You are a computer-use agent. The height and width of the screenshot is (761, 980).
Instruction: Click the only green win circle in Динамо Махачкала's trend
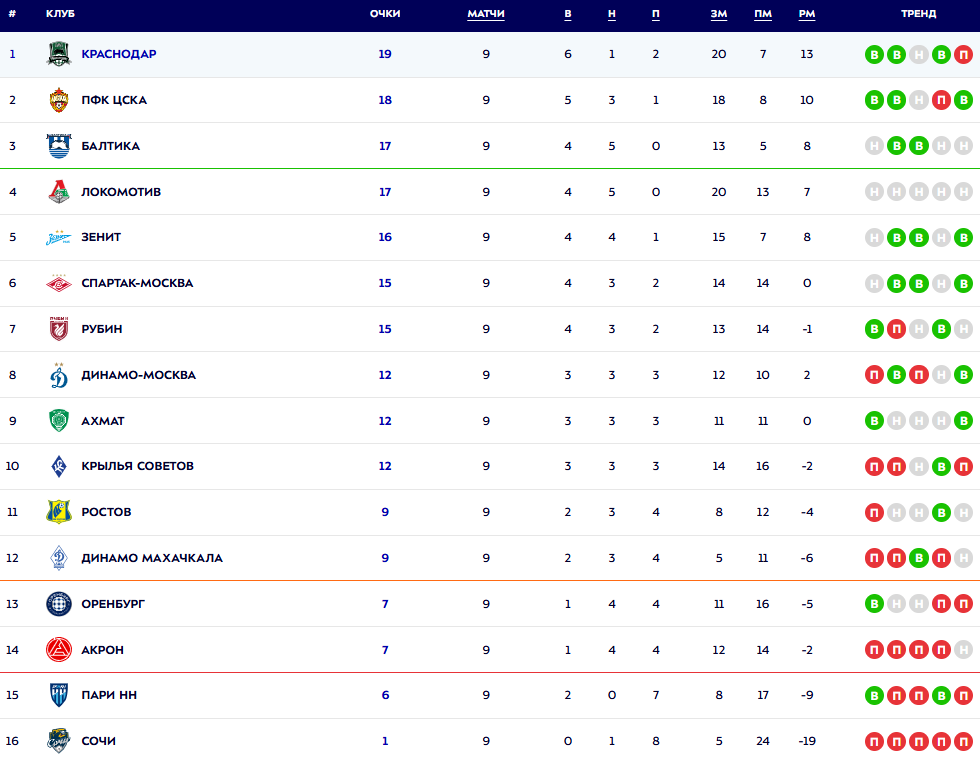tap(919, 558)
